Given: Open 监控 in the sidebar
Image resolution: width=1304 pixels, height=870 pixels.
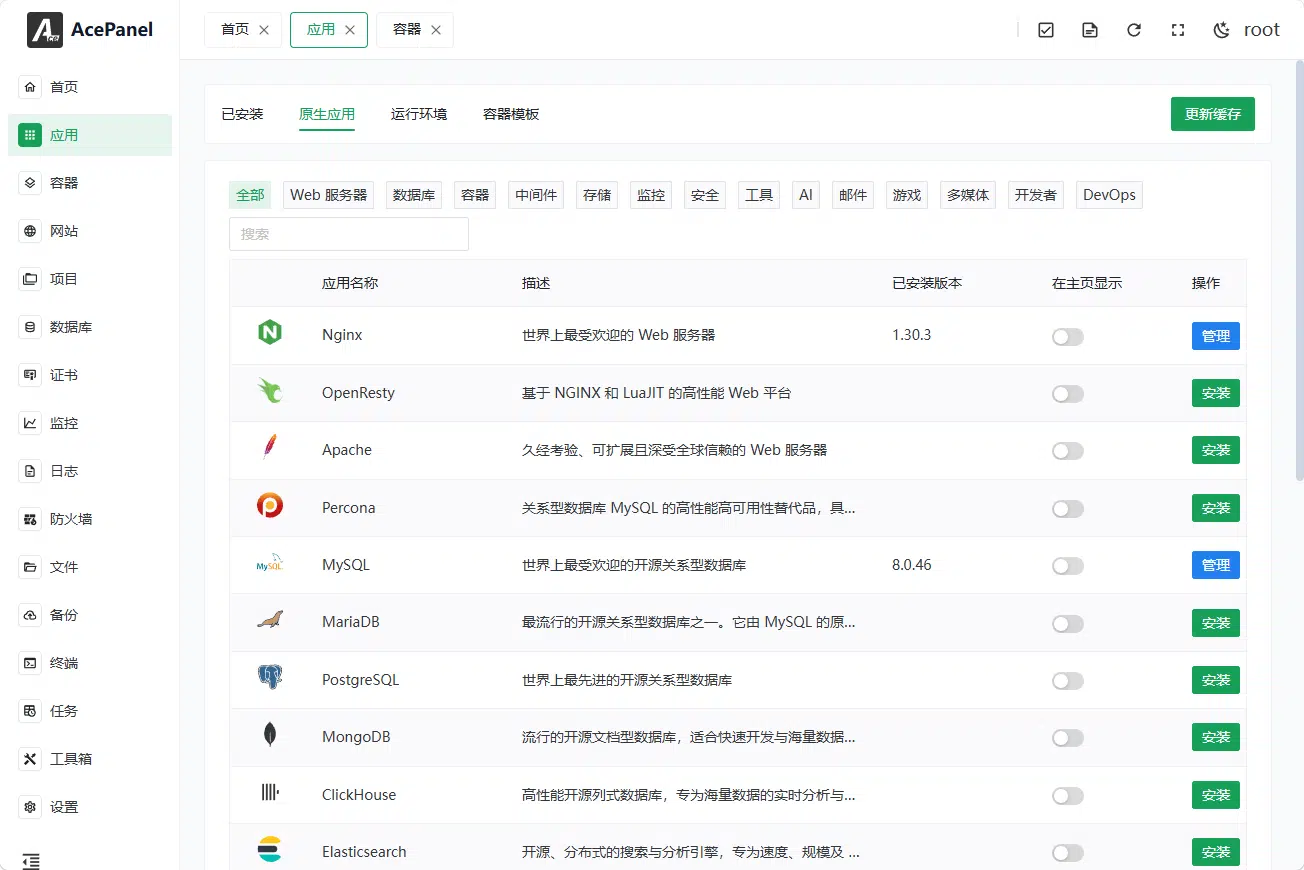Looking at the screenshot, I should [90, 423].
